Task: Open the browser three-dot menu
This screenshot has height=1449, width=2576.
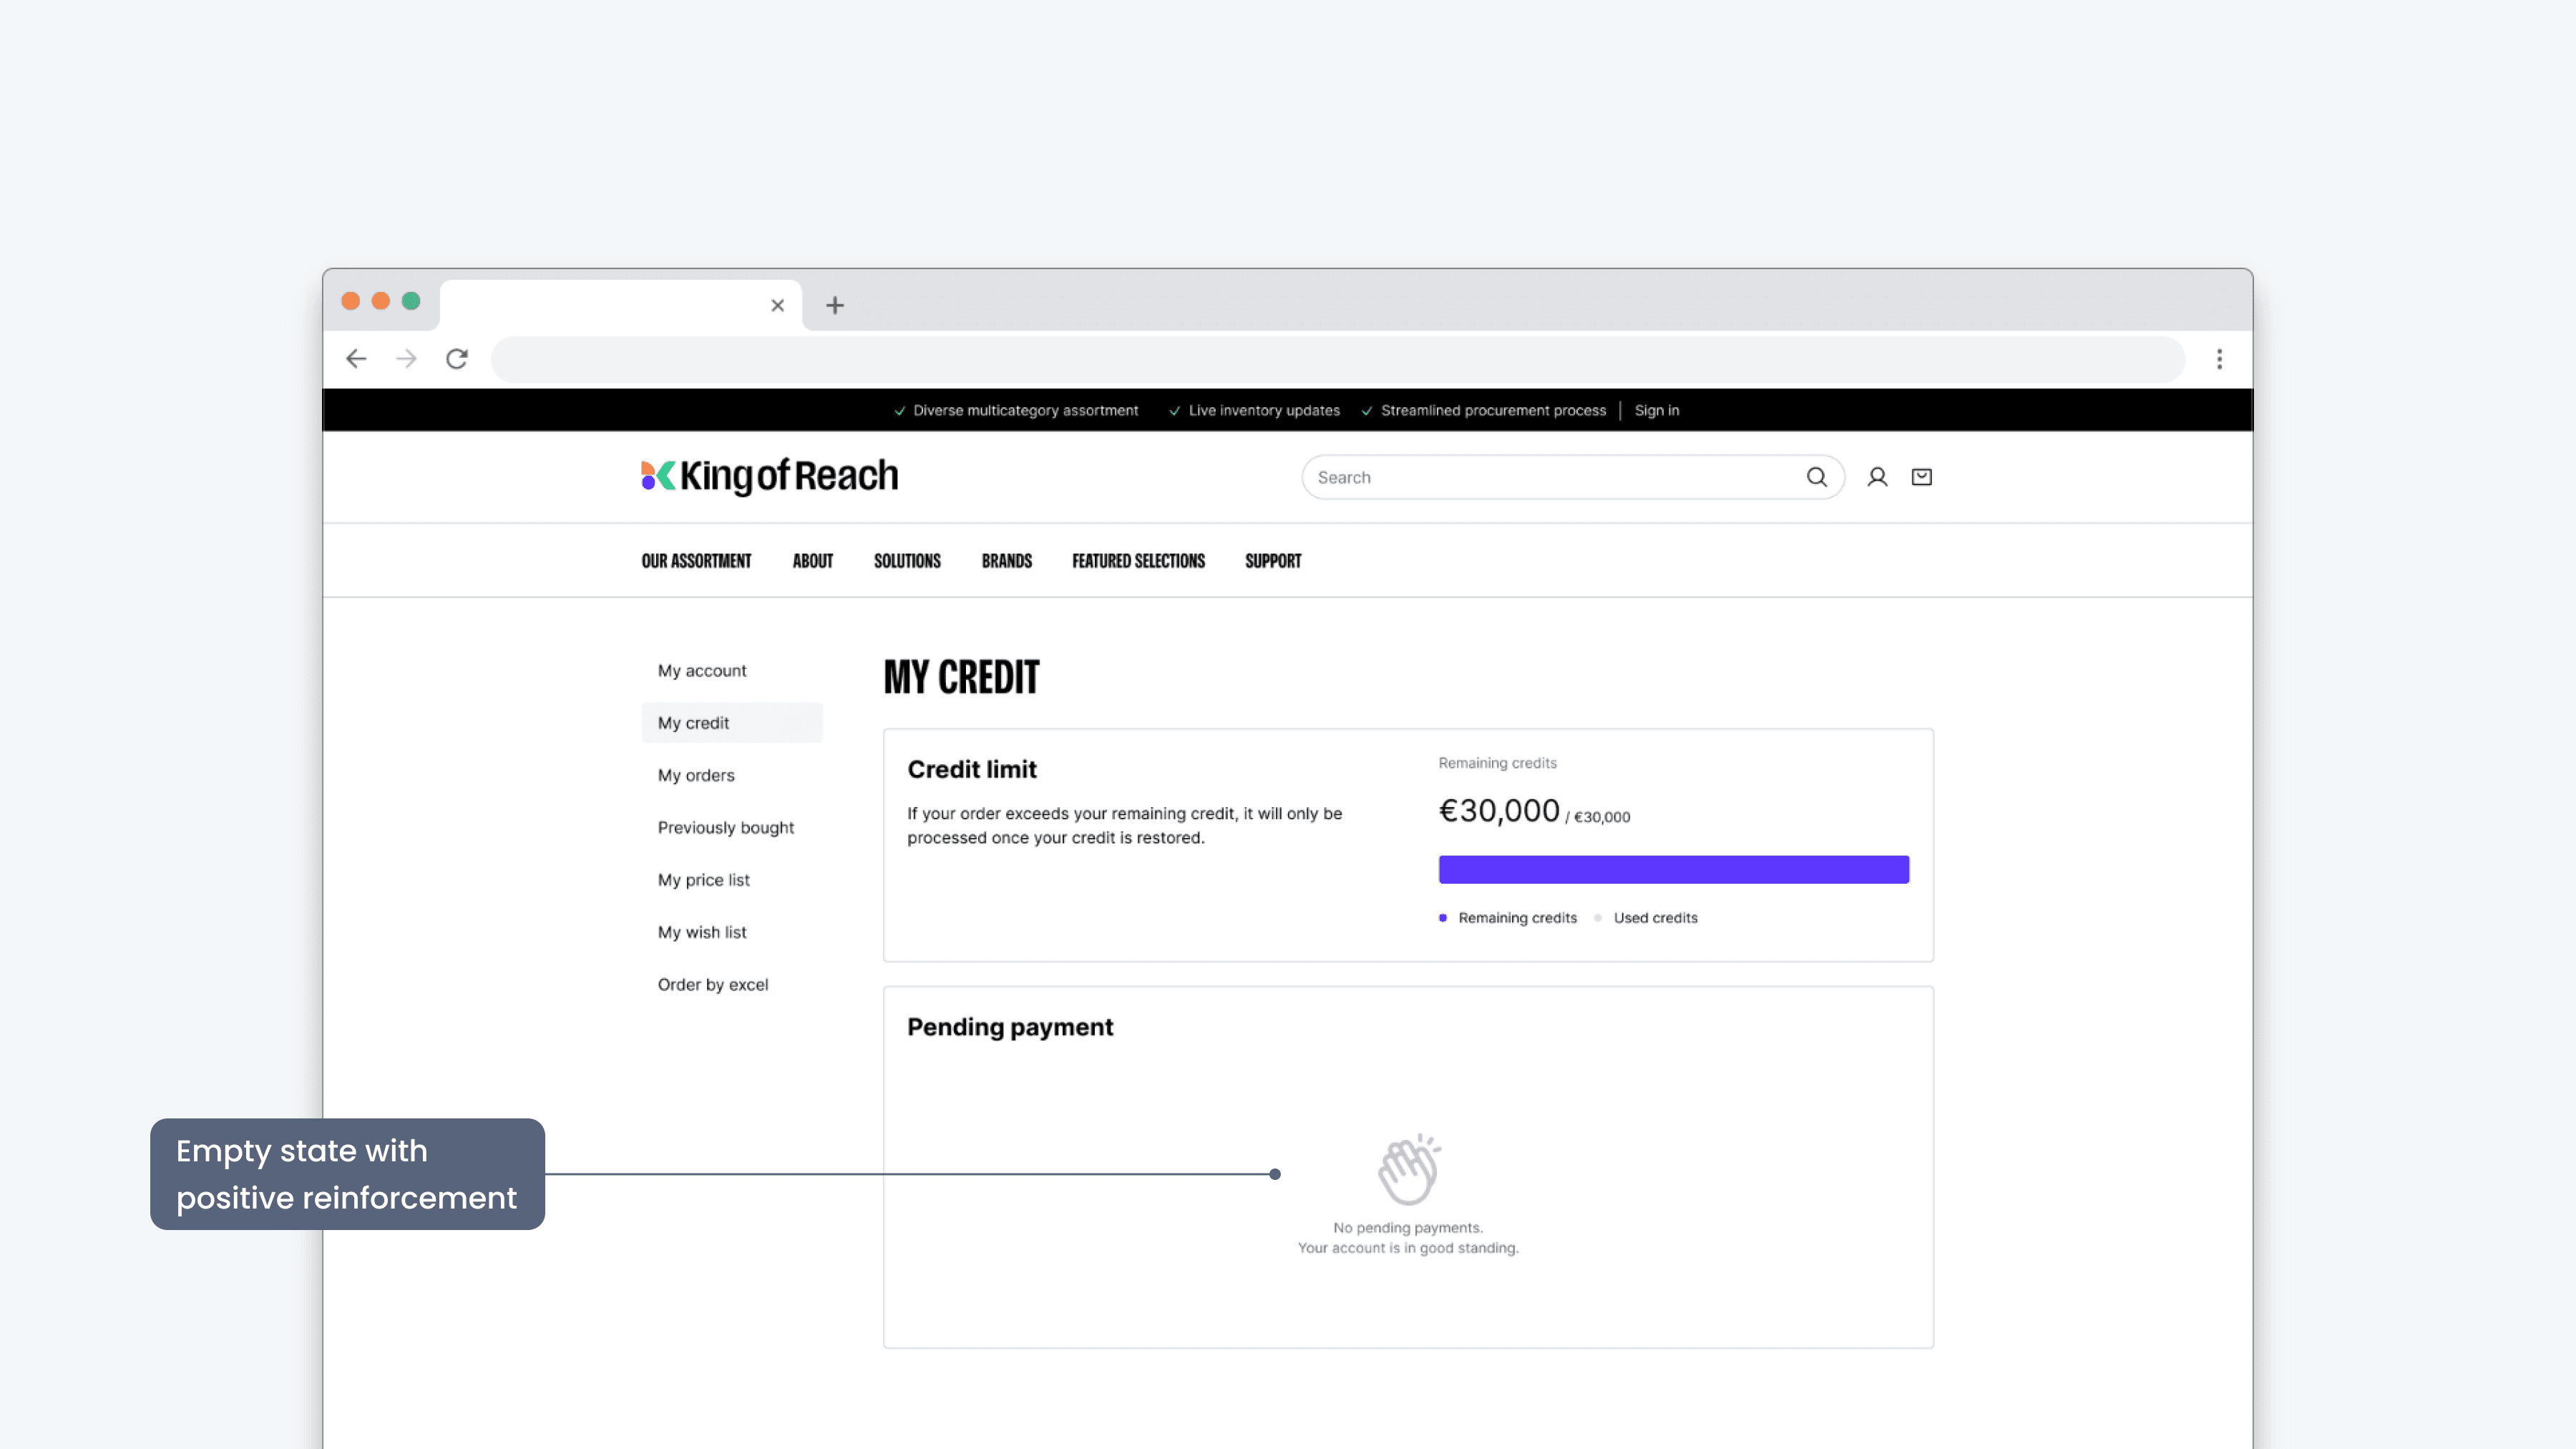Action: (2219, 359)
